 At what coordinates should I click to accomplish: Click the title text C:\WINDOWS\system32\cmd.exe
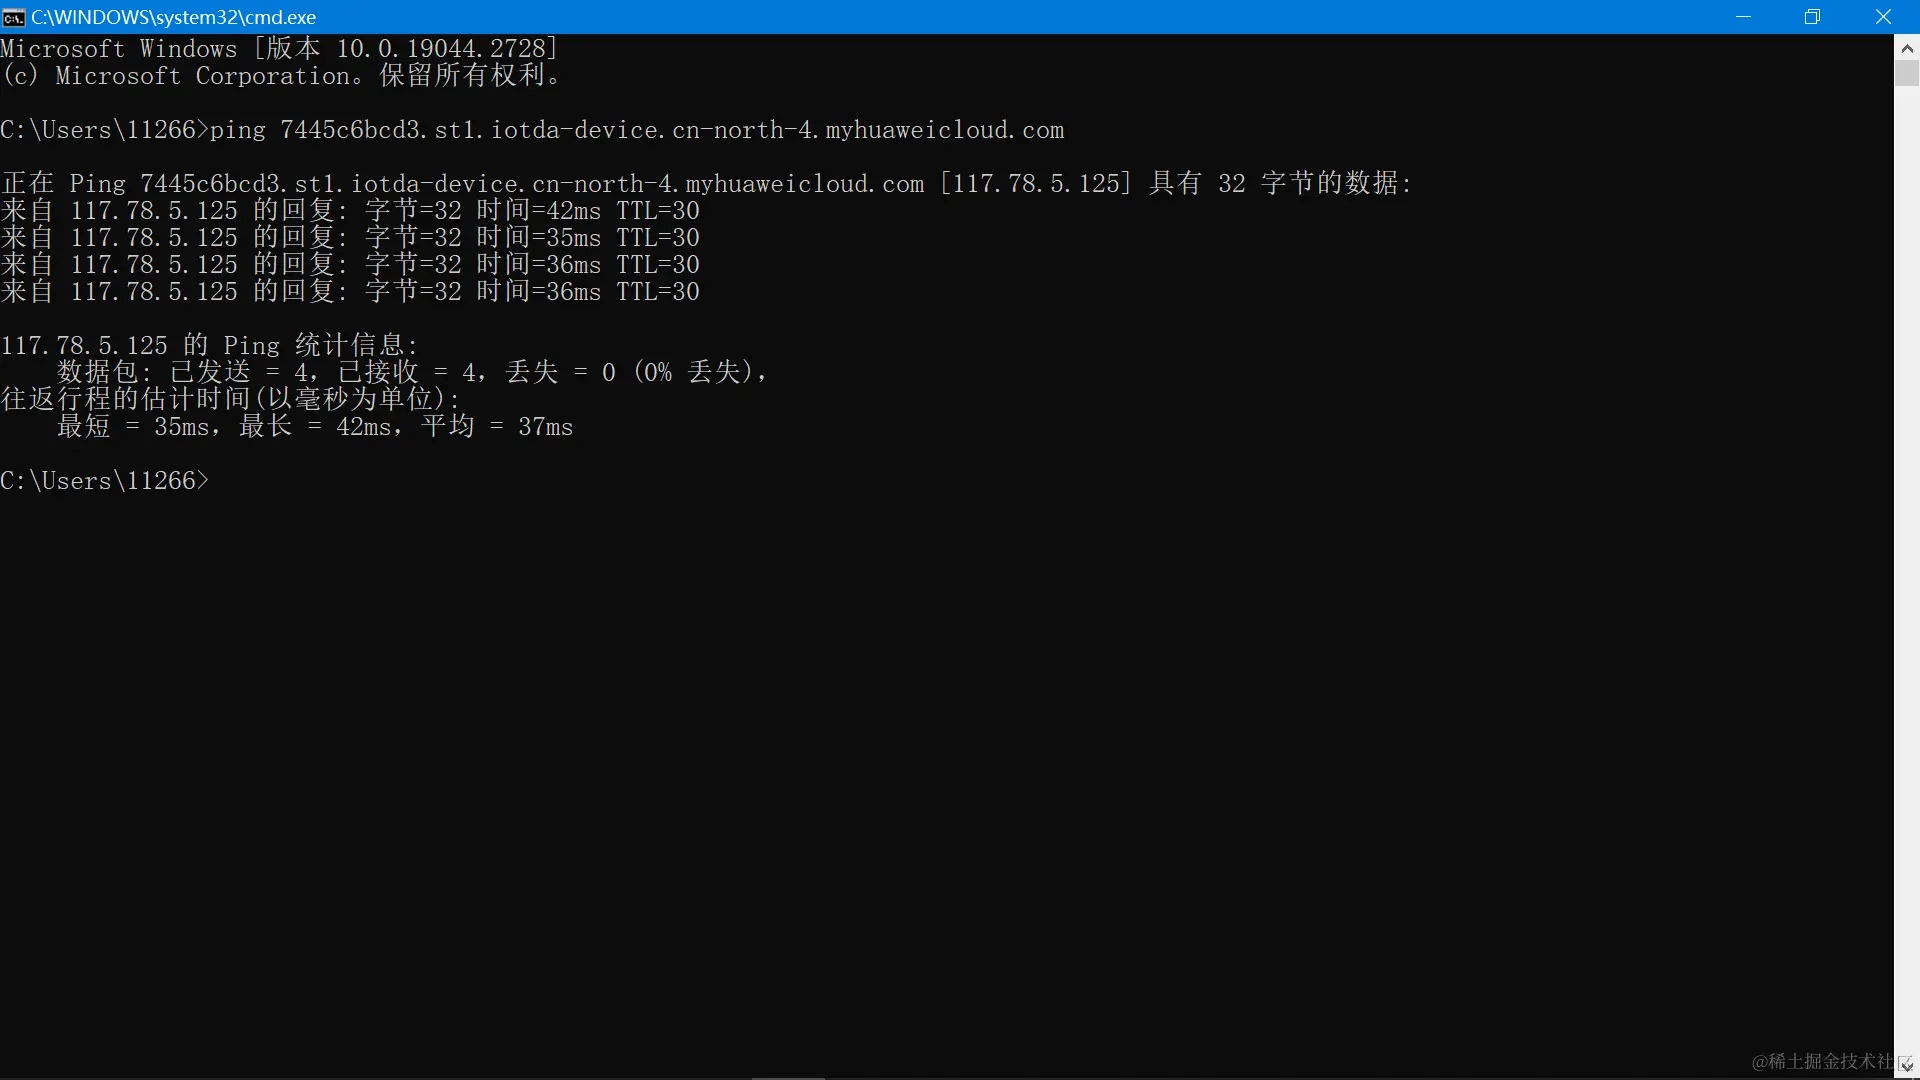pos(174,17)
